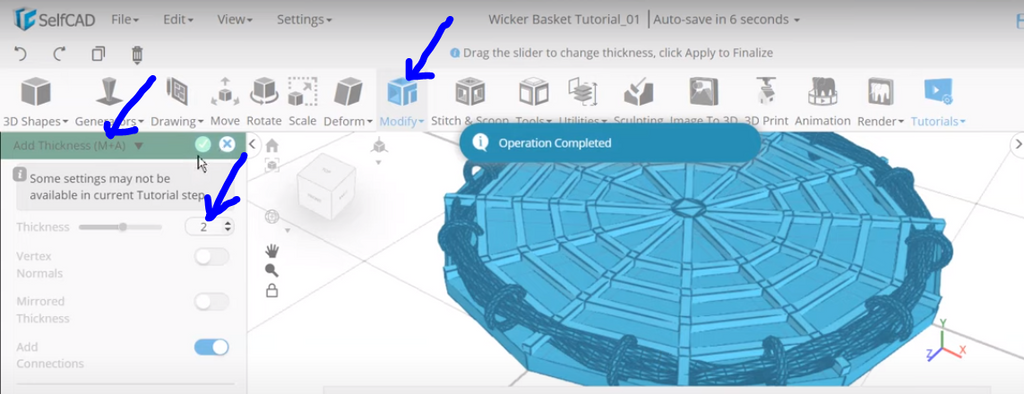Click the Redo arrow icon
Screen dimensions: 1024x394
59,54
